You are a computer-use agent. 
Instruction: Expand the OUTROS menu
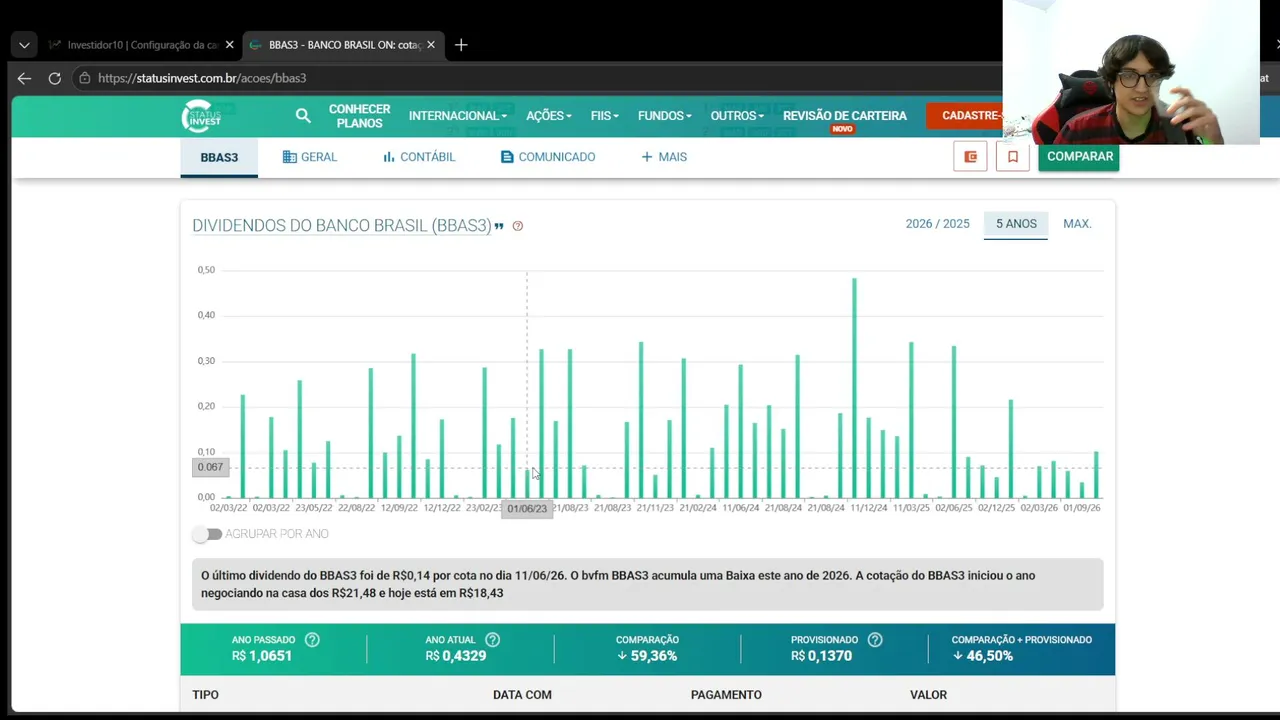tap(737, 116)
